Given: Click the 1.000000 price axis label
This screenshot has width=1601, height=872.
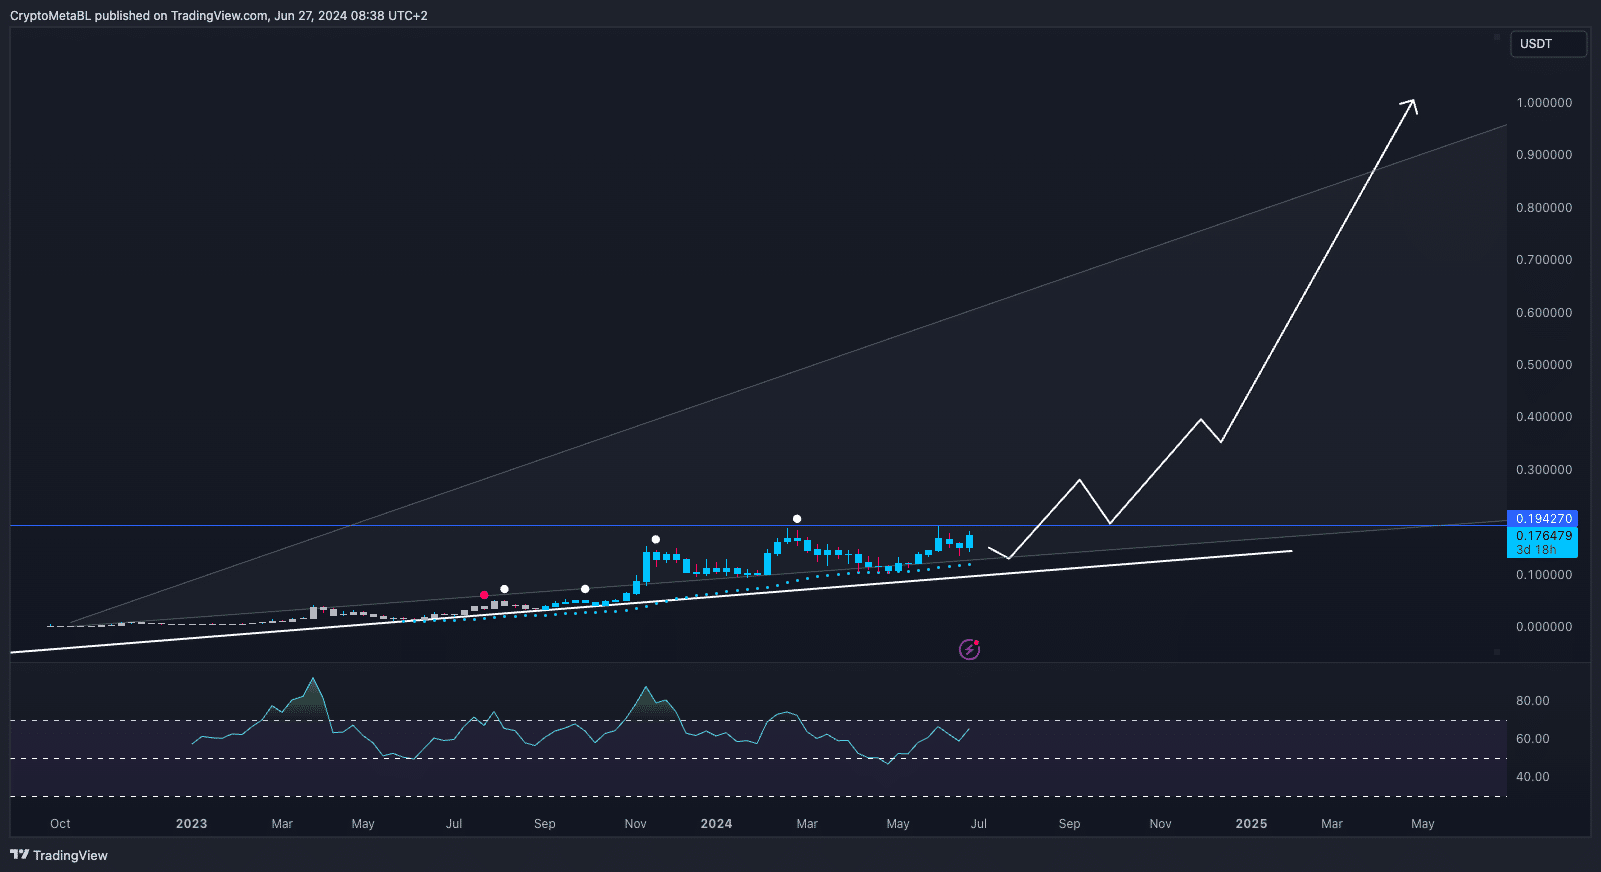Looking at the screenshot, I should click(1544, 103).
